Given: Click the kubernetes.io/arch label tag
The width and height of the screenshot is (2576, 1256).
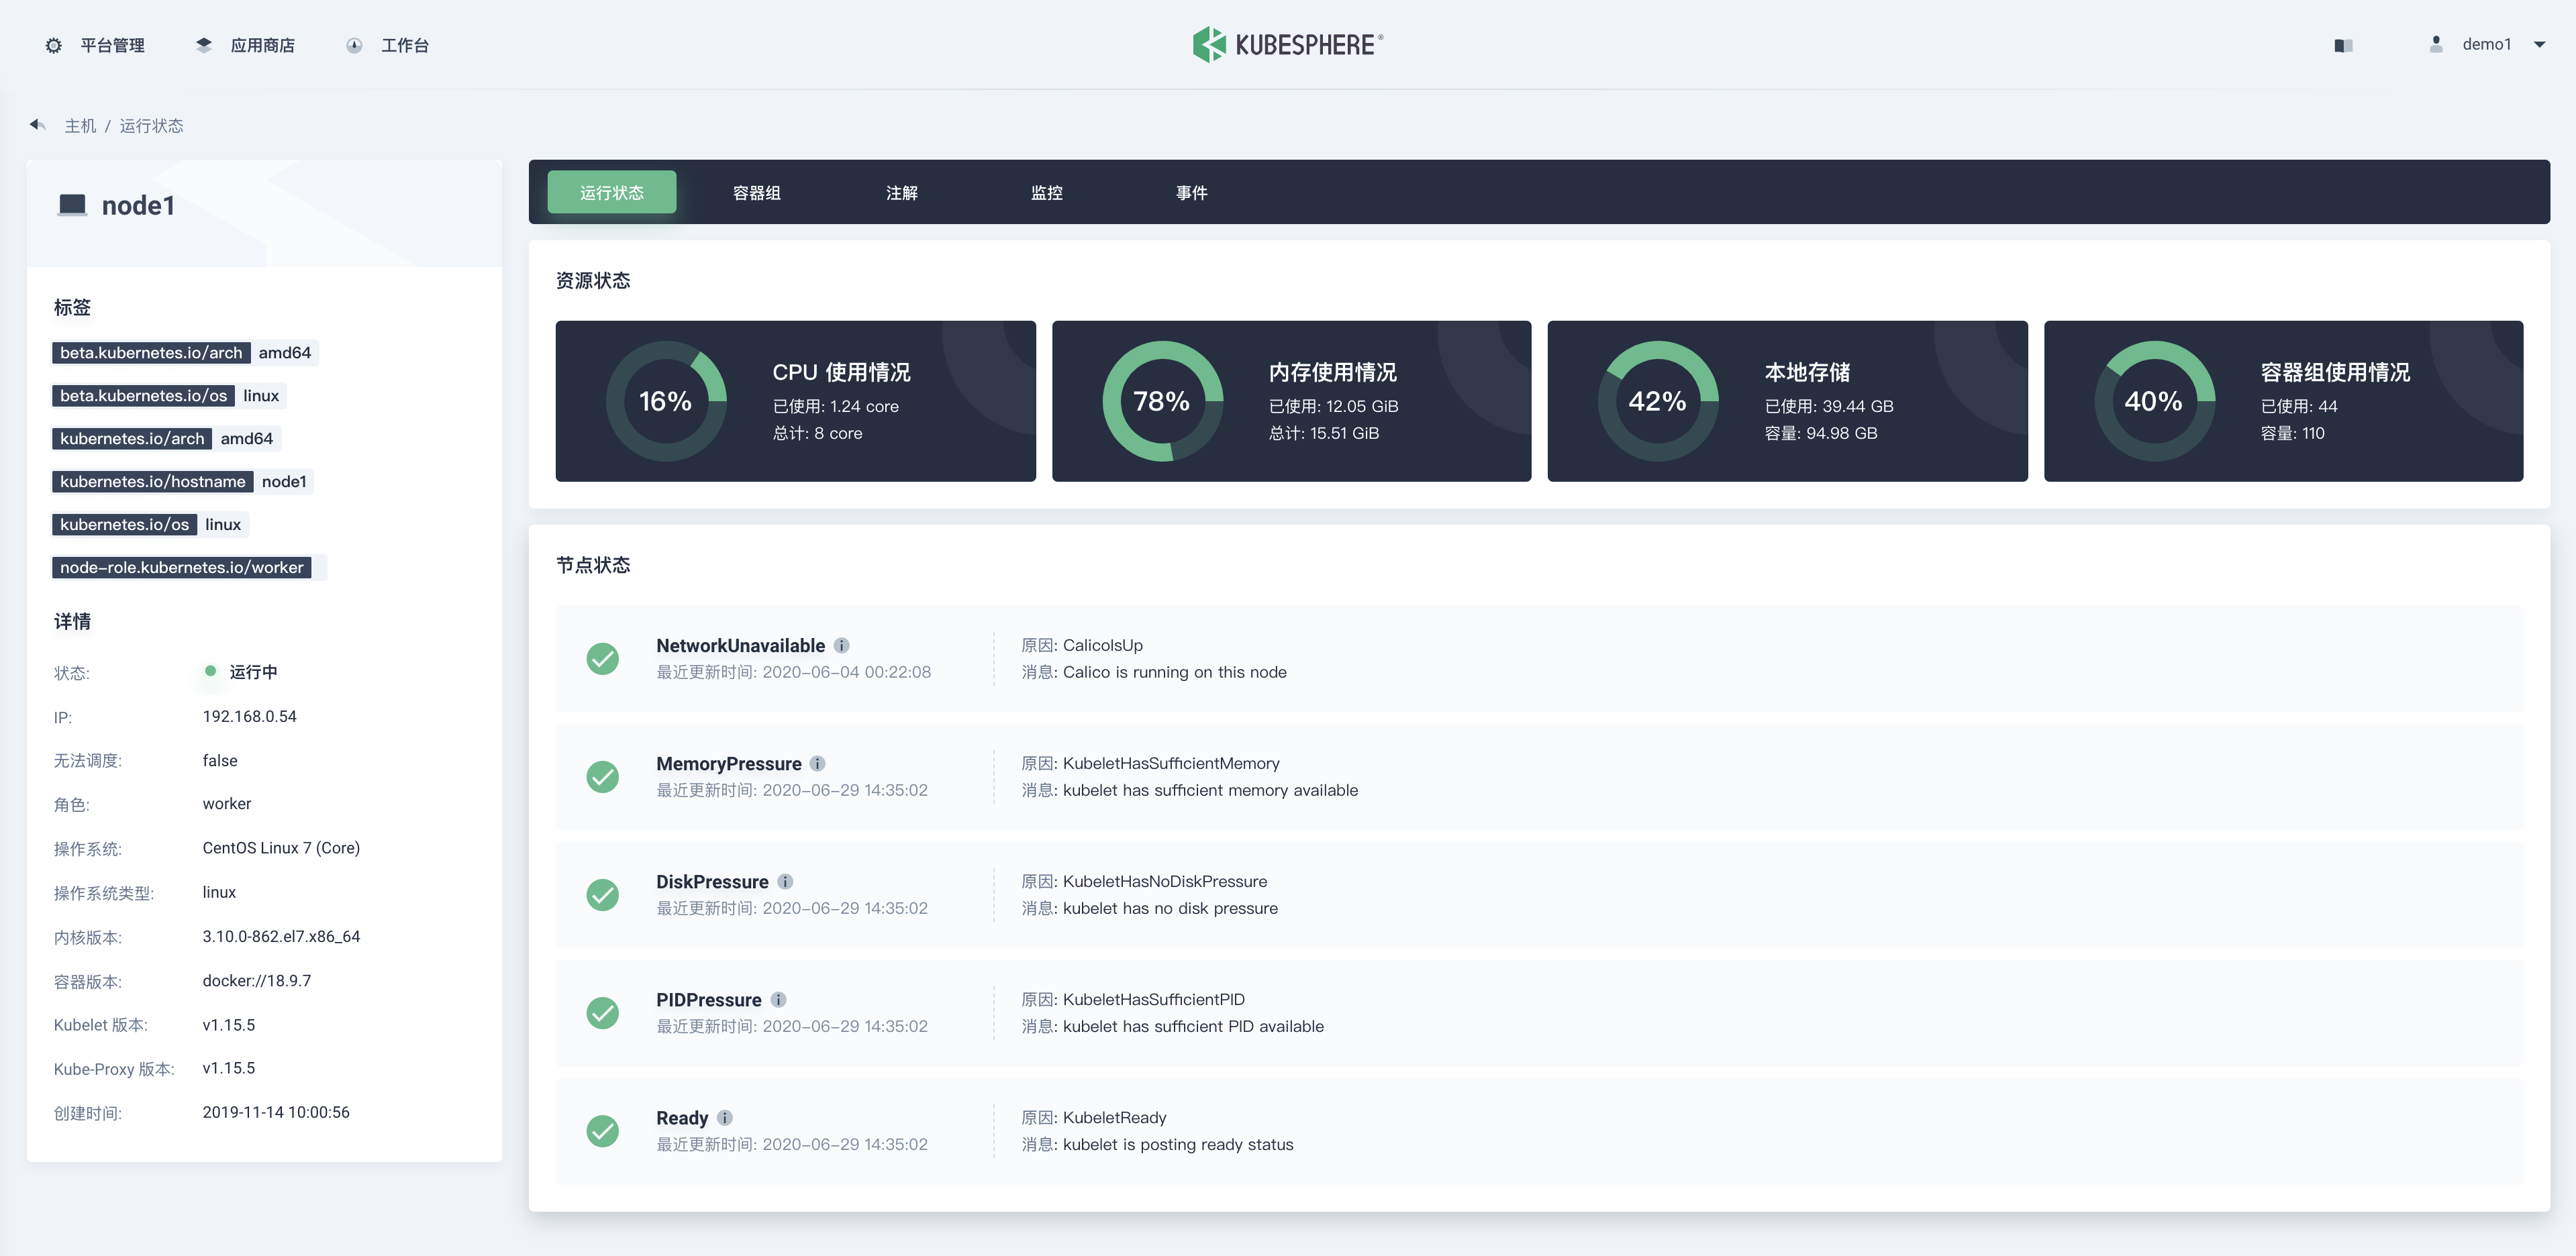Looking at the screenshot, I should (166, 438).
